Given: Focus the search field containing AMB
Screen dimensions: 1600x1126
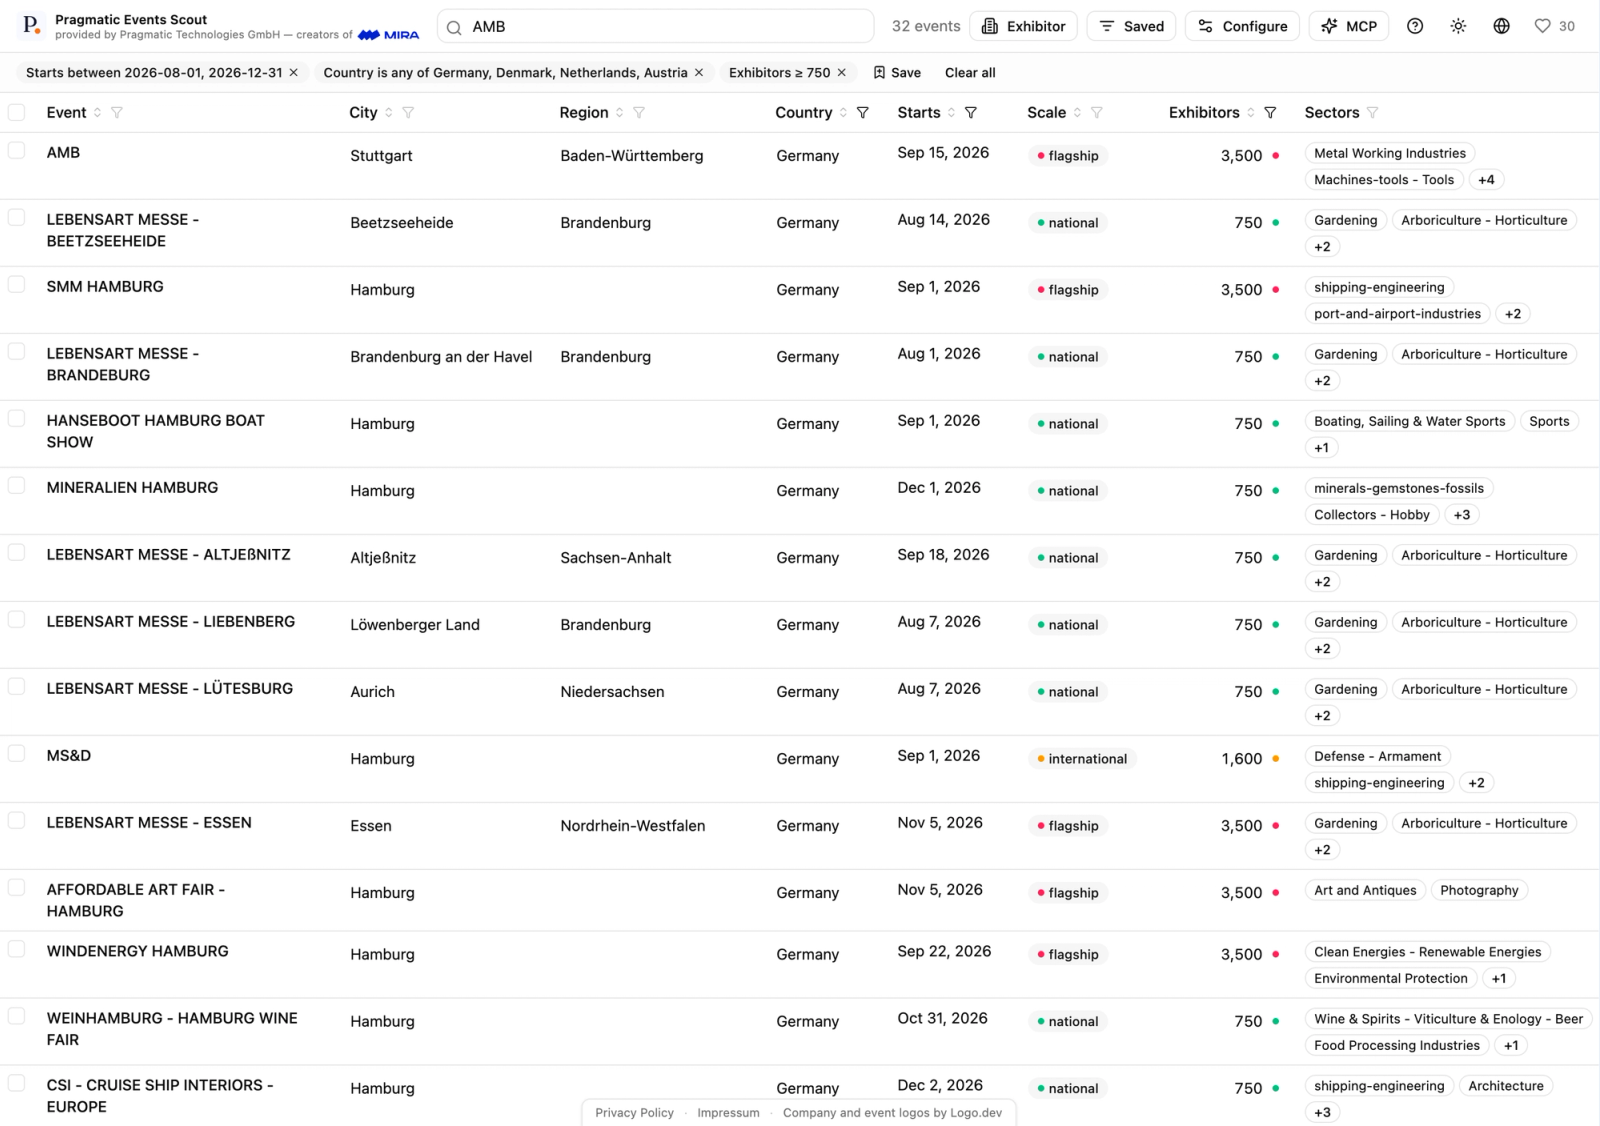Looking at the screenshot, I should 655,27.
